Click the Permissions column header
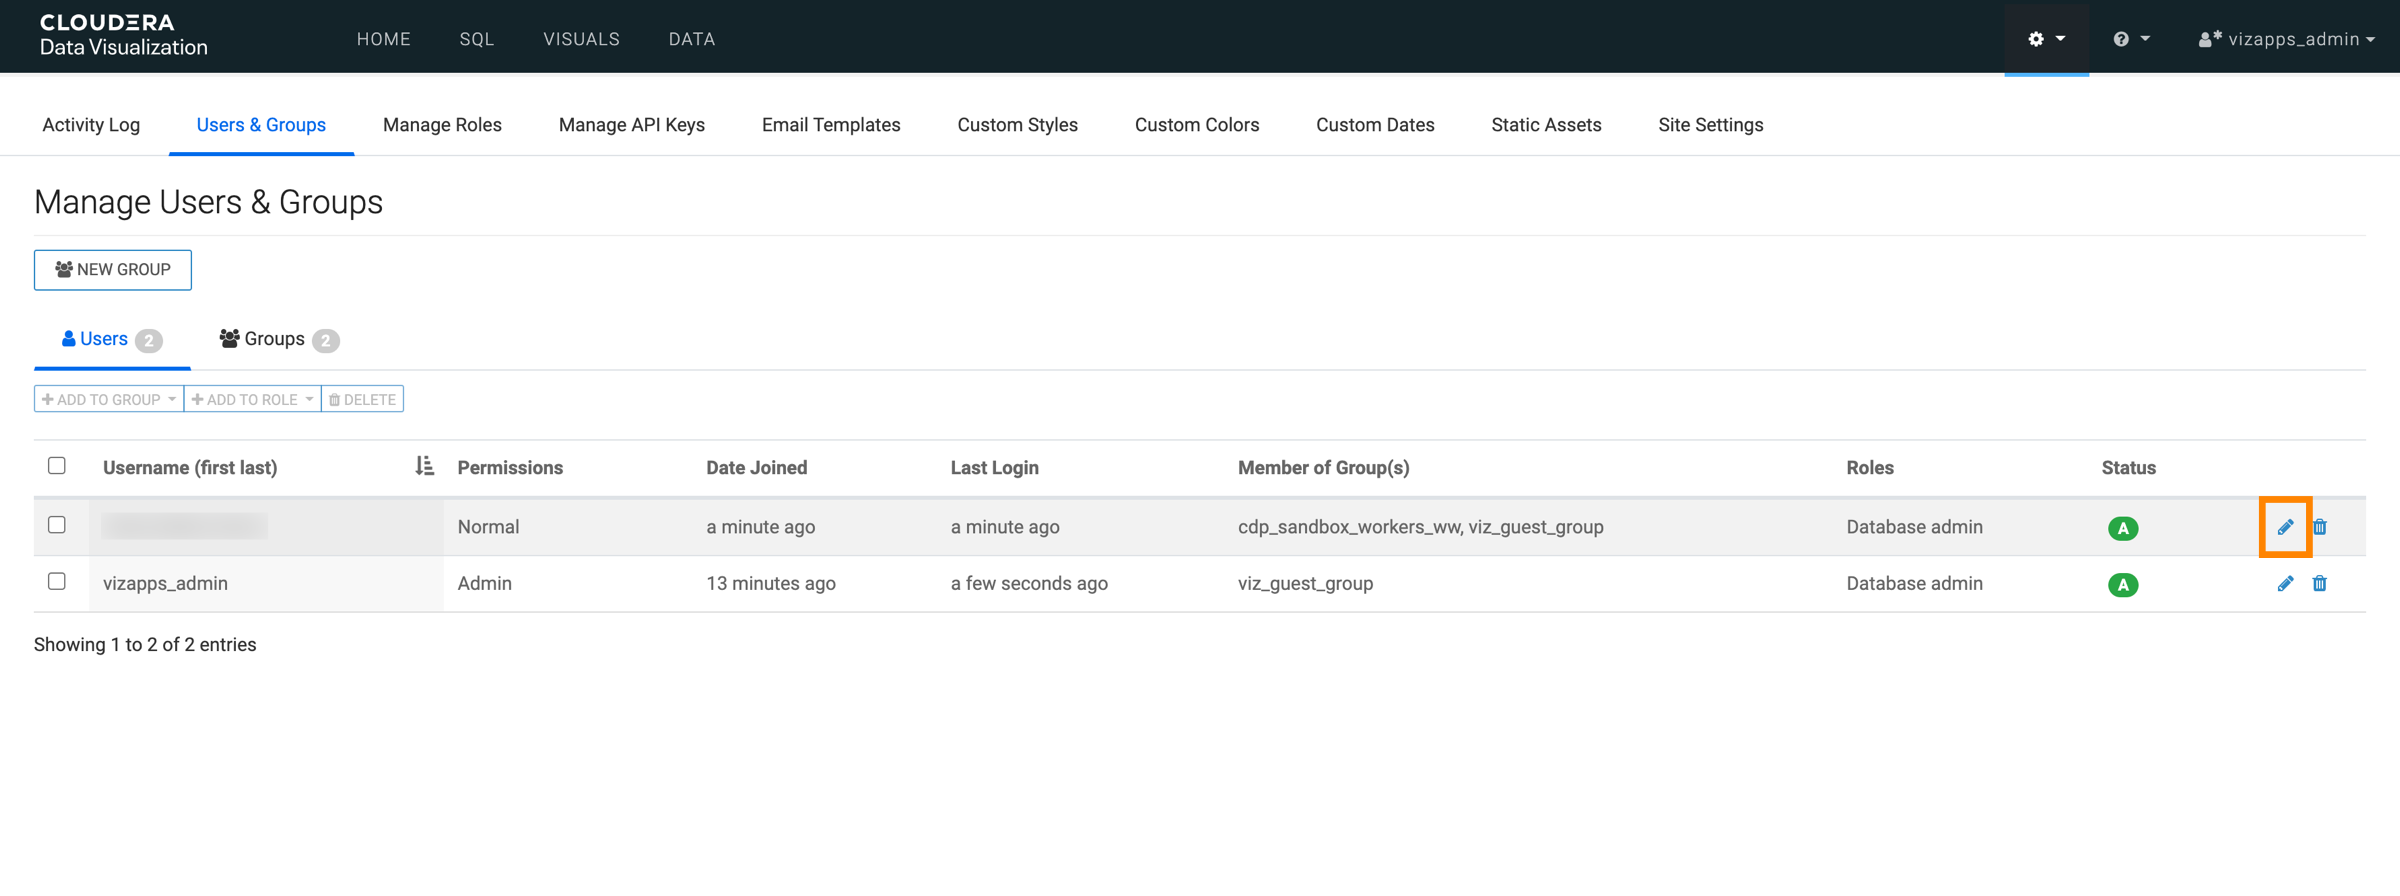The width and height of the screenshot is (2400, 896). (x=510, y=468)
